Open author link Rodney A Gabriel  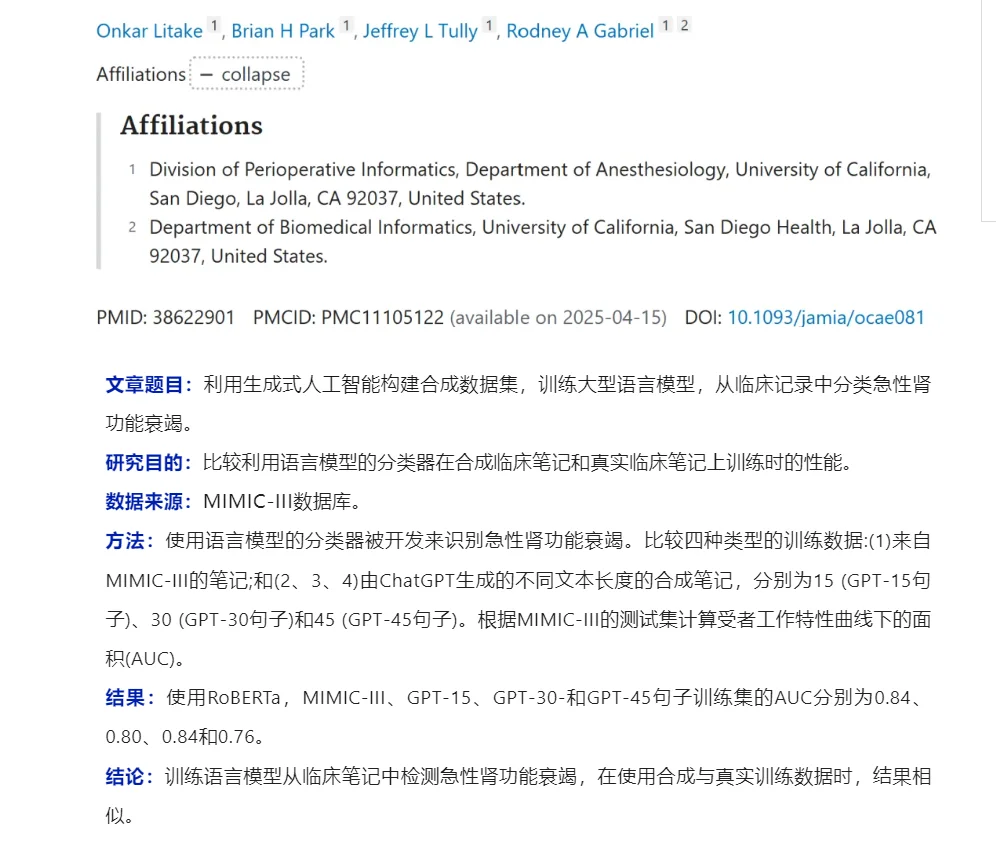[x=580, y=30]
